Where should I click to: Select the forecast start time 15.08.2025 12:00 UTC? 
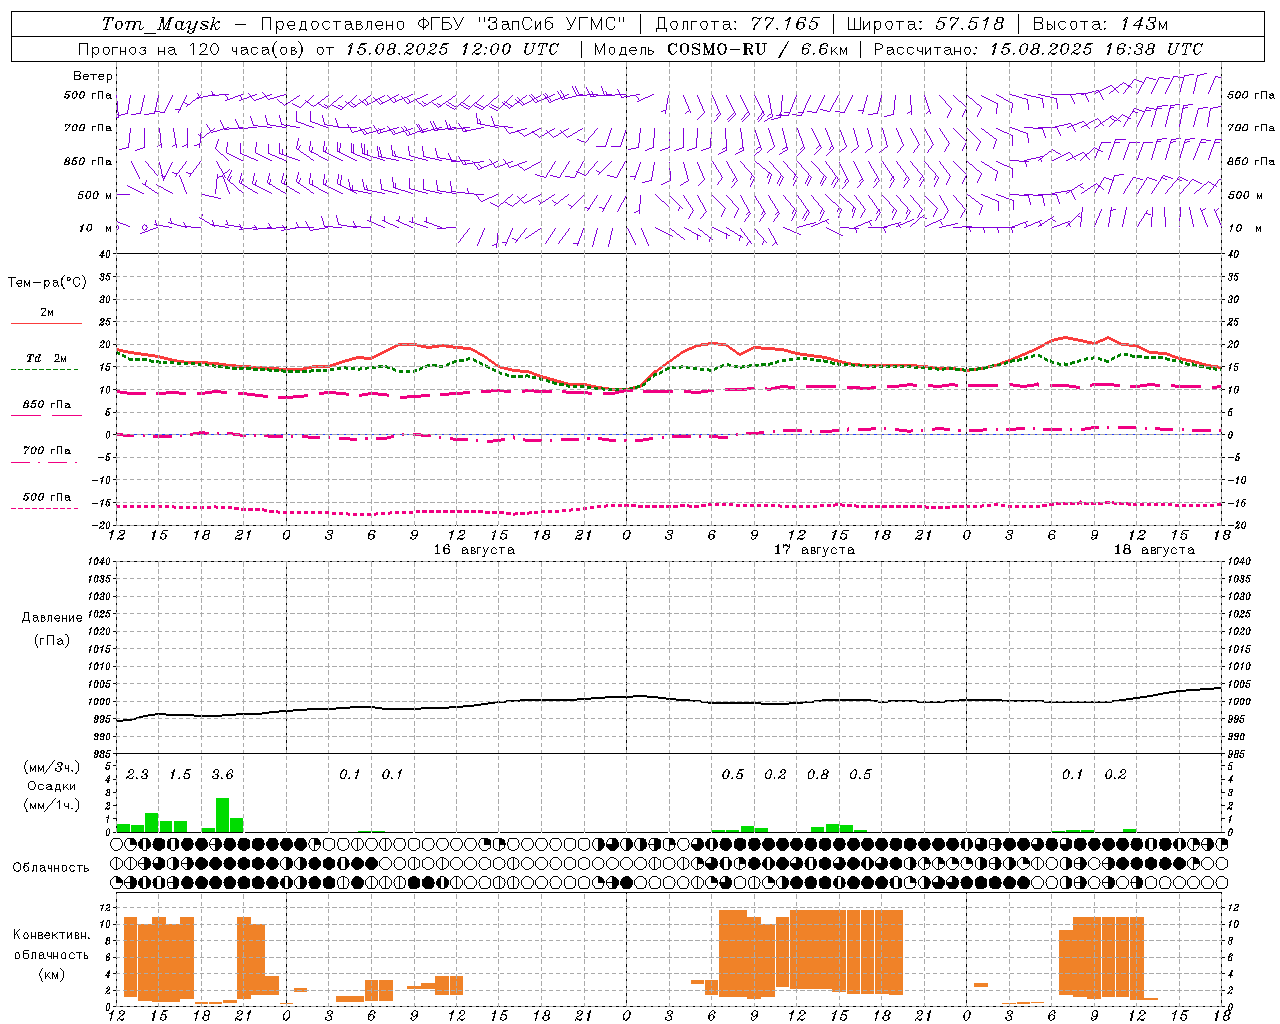(452, 49)
